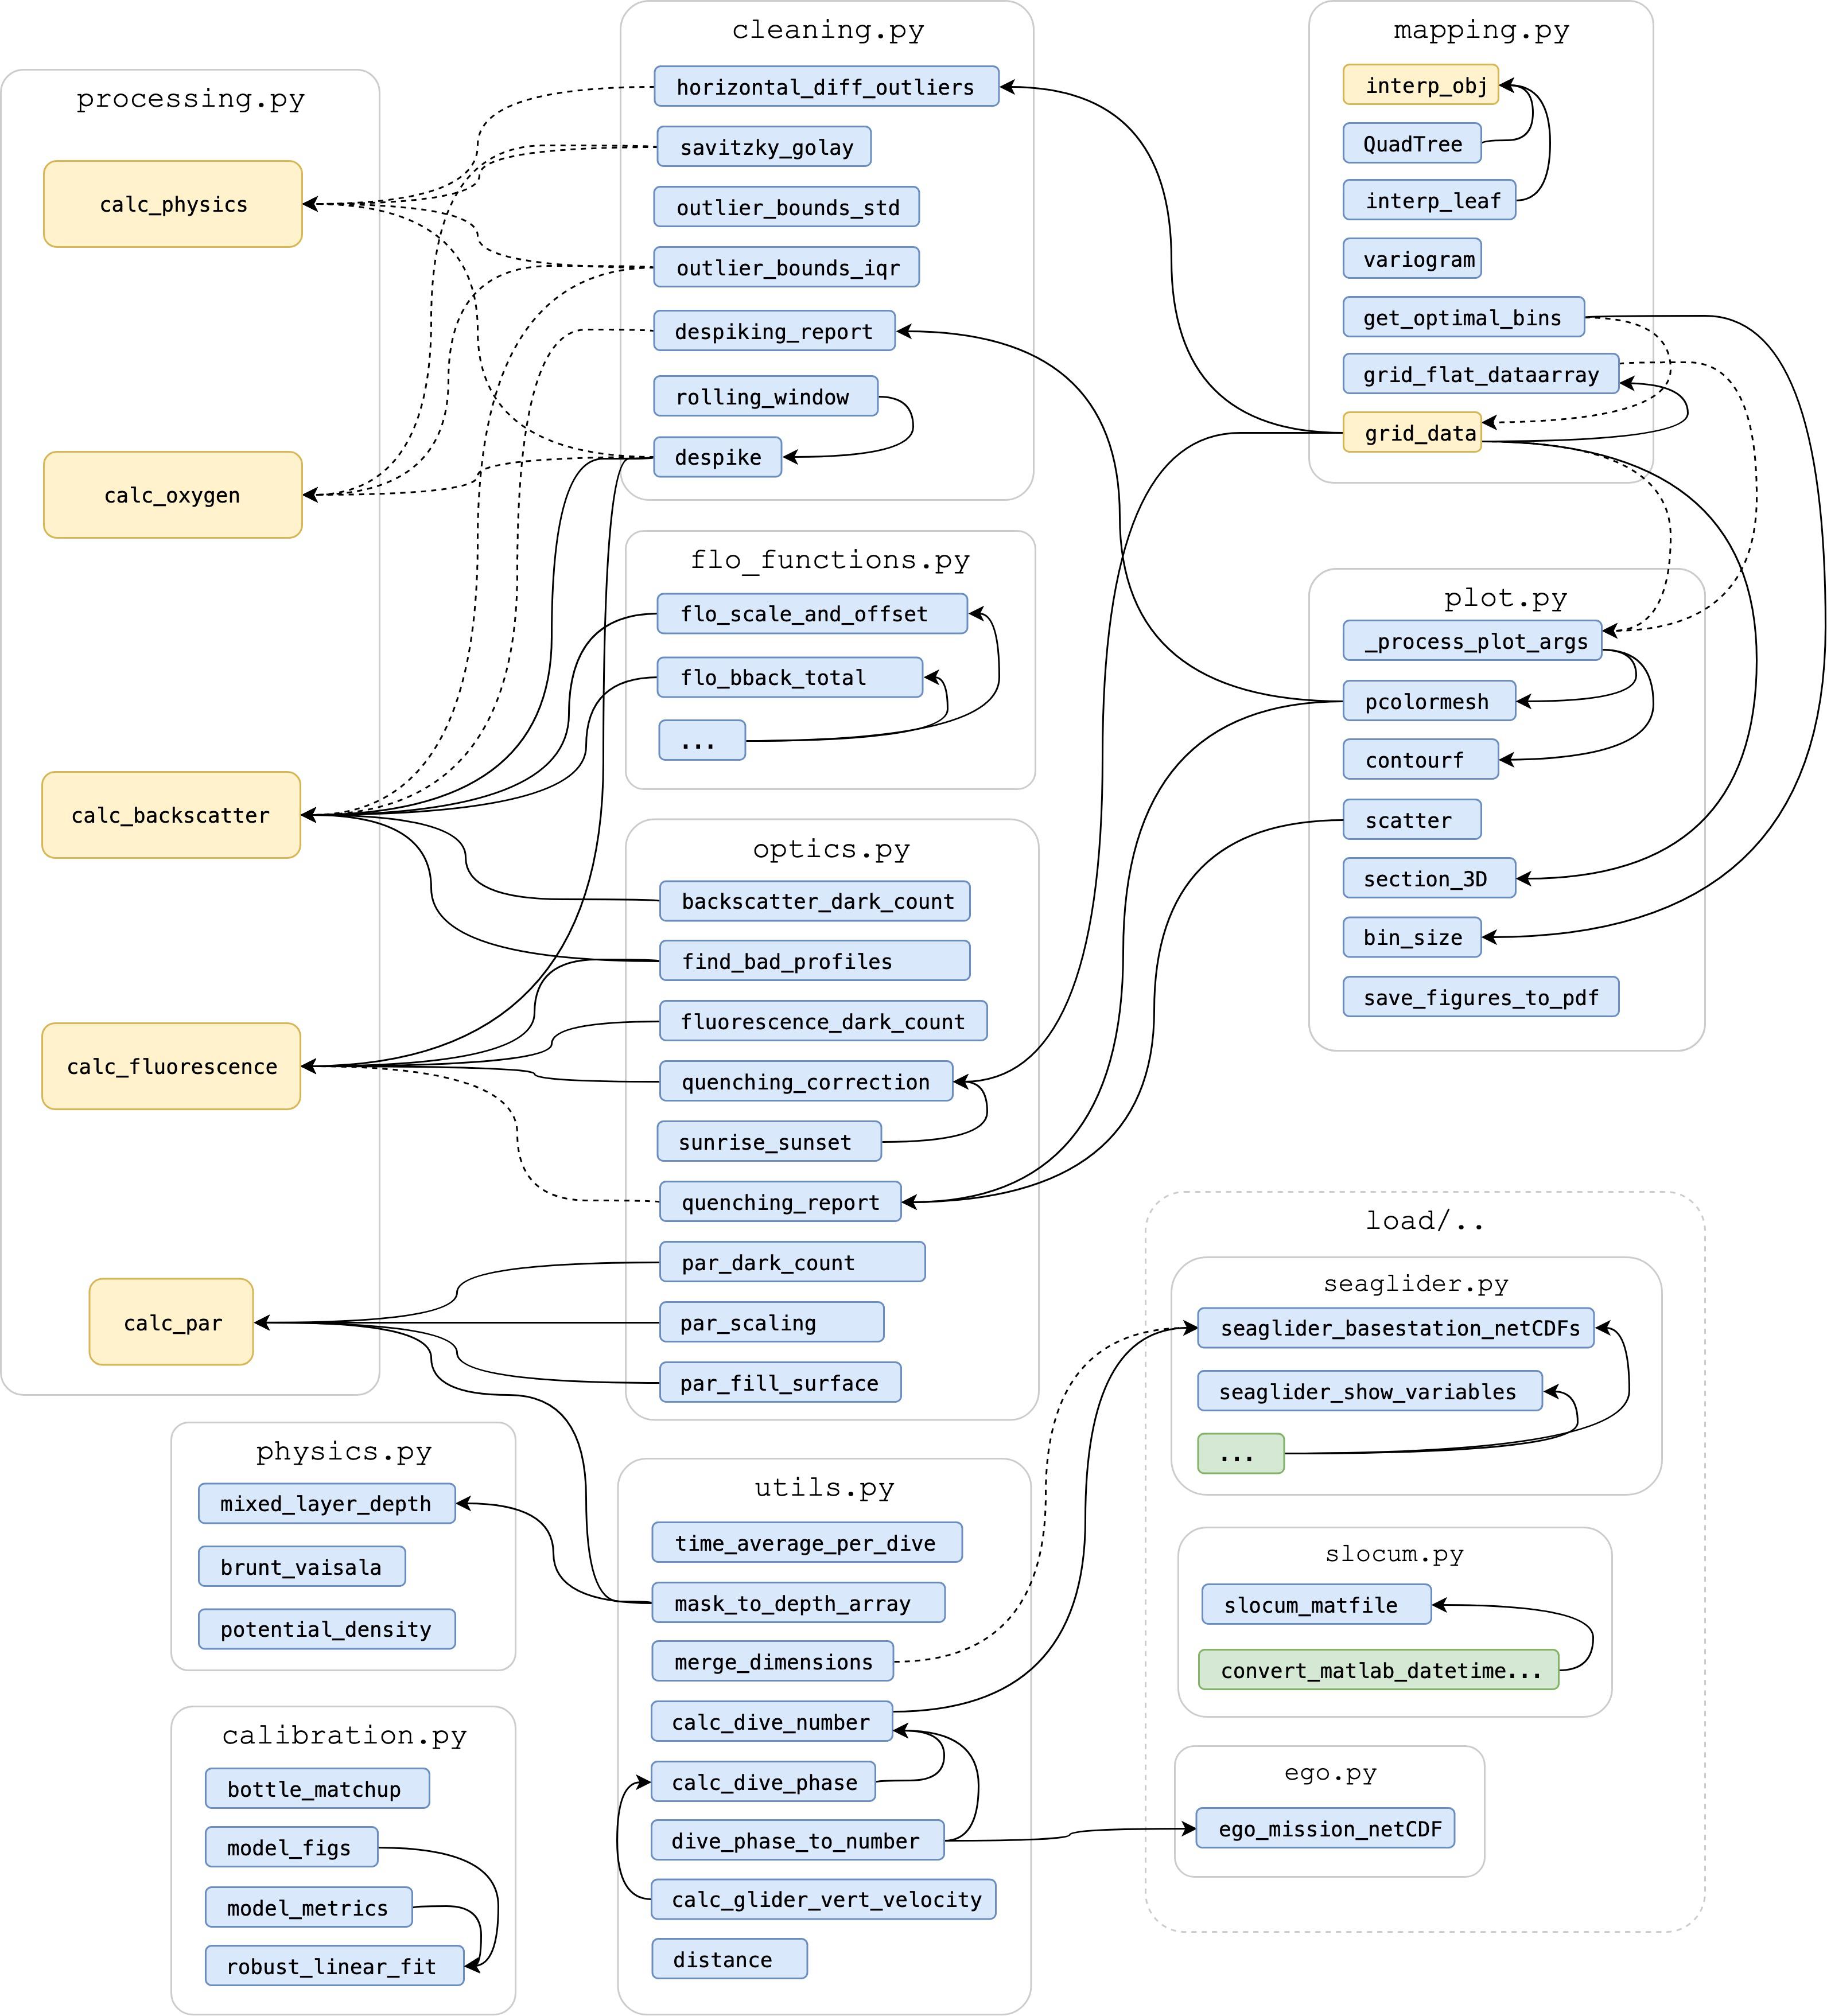Click the calc_dive_number box
The image size is (1827, 2016).
click(x=772, y=1721)
